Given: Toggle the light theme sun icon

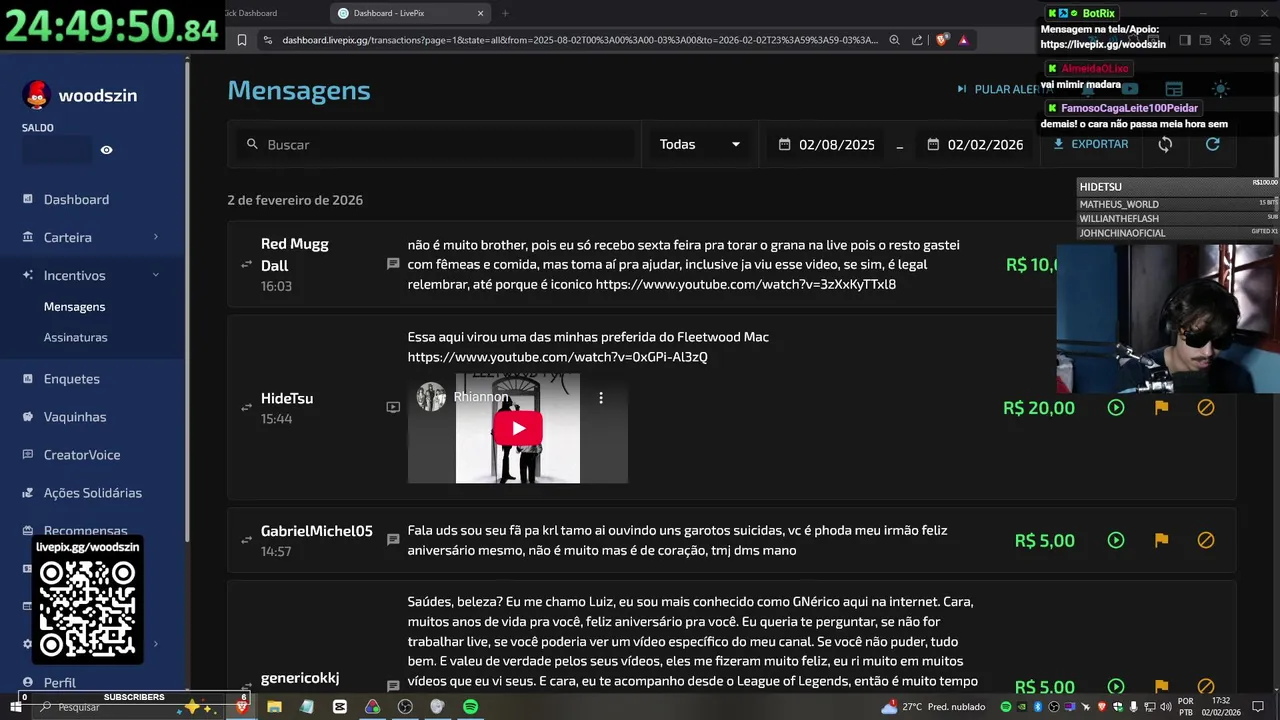Looking at the screenshot, I should [1220, 89].
